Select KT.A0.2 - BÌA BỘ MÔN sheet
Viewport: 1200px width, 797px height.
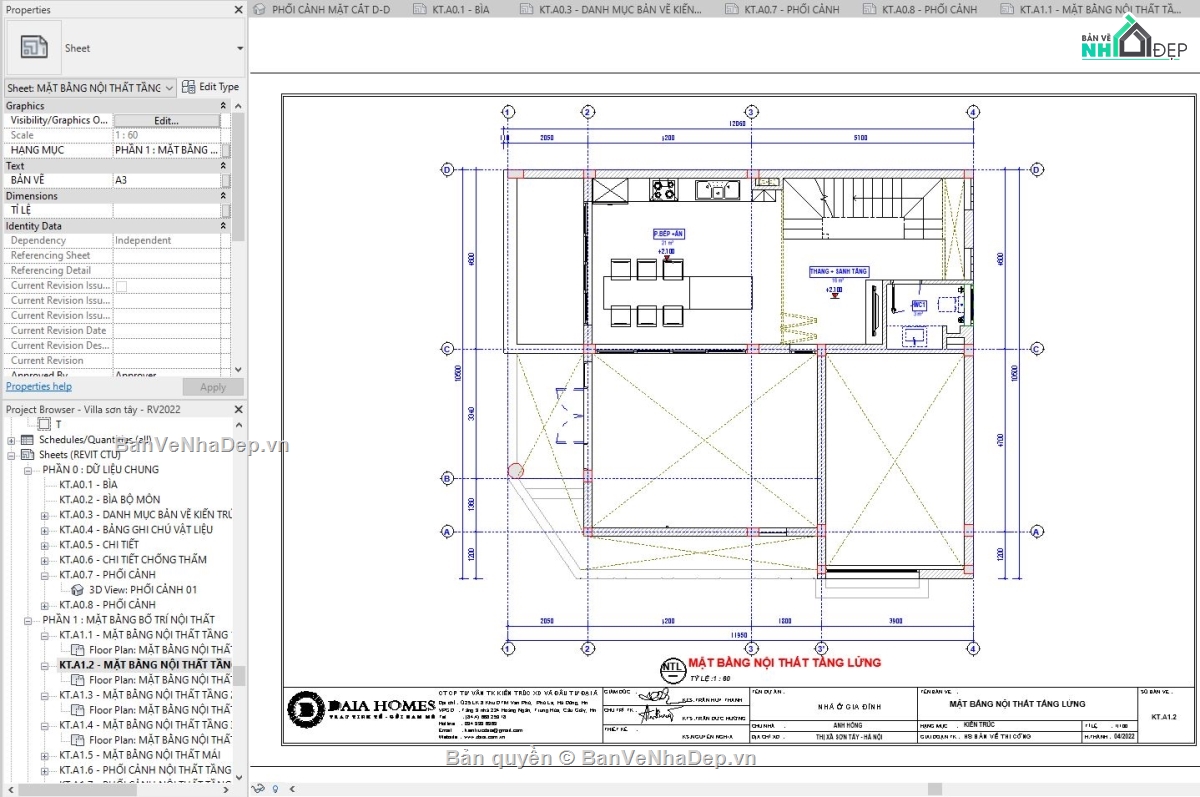[109, 500]
